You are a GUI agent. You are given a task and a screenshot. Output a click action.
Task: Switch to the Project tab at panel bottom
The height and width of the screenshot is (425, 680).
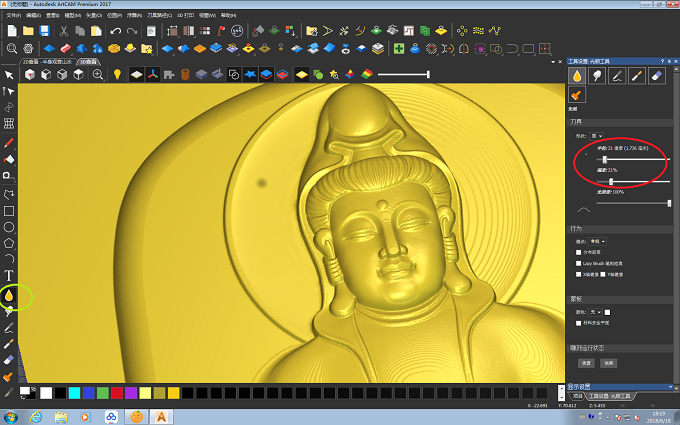point(577,396)
